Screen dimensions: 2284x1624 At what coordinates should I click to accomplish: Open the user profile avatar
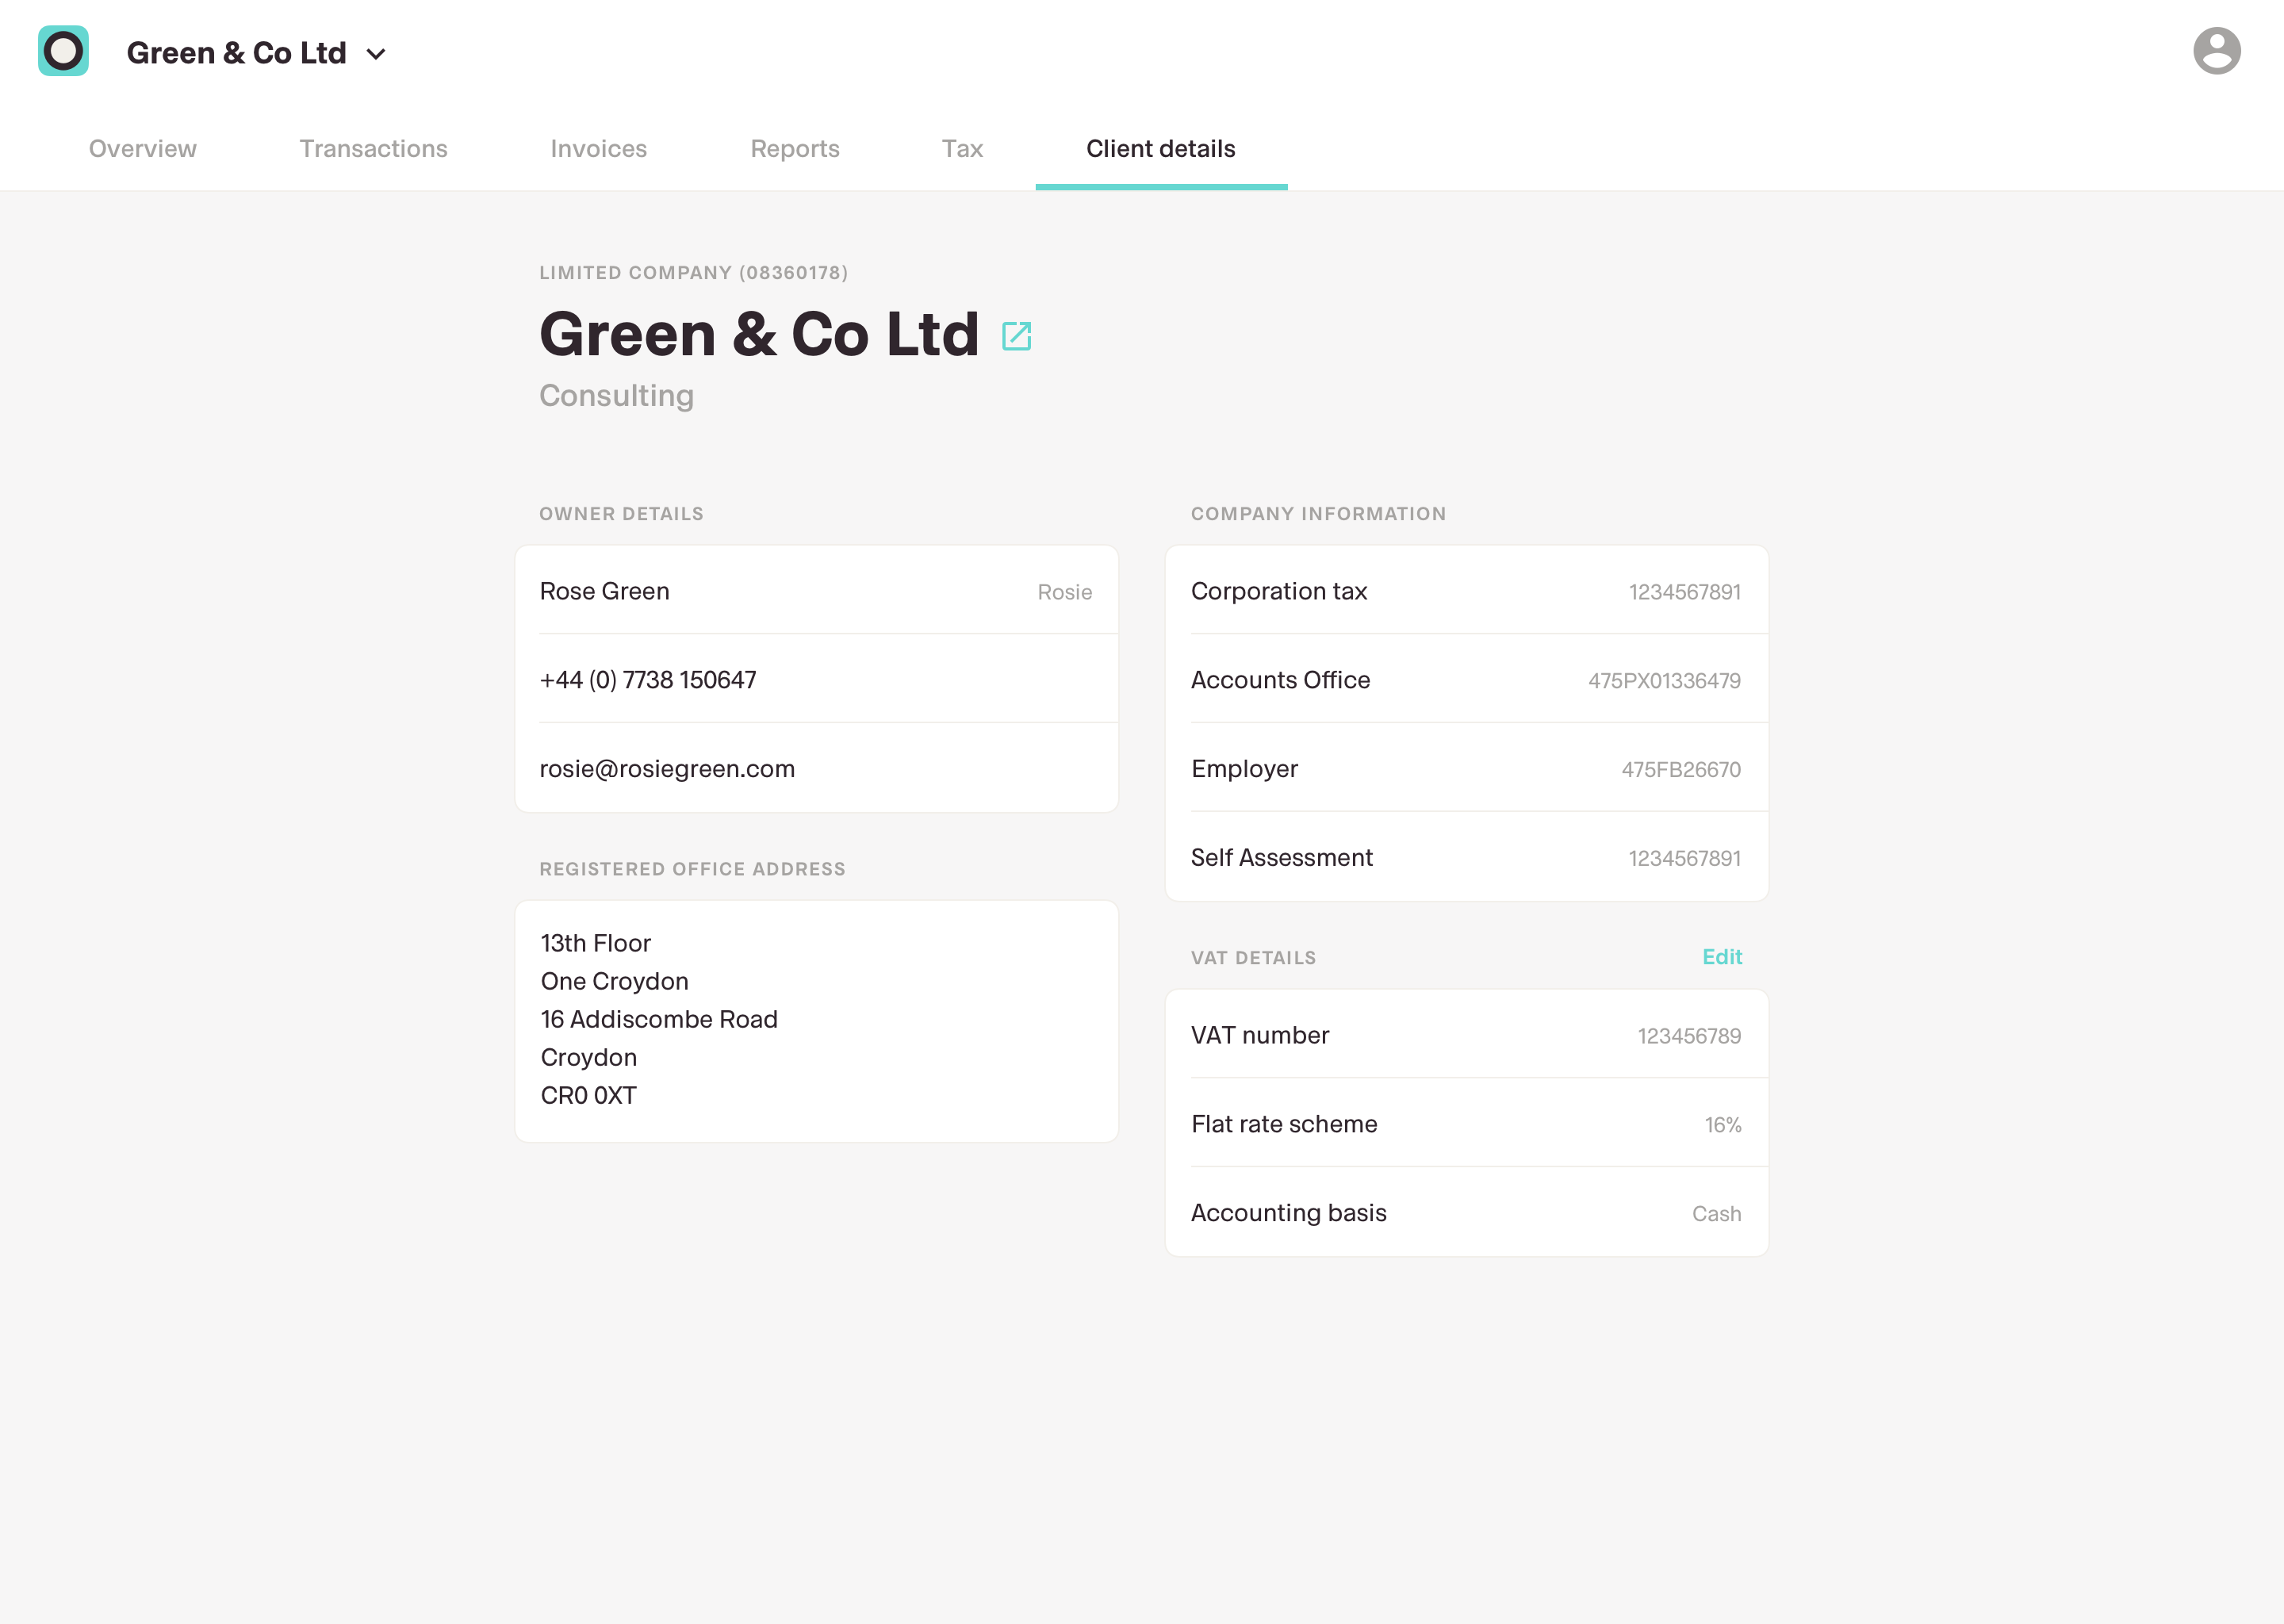2216,51
